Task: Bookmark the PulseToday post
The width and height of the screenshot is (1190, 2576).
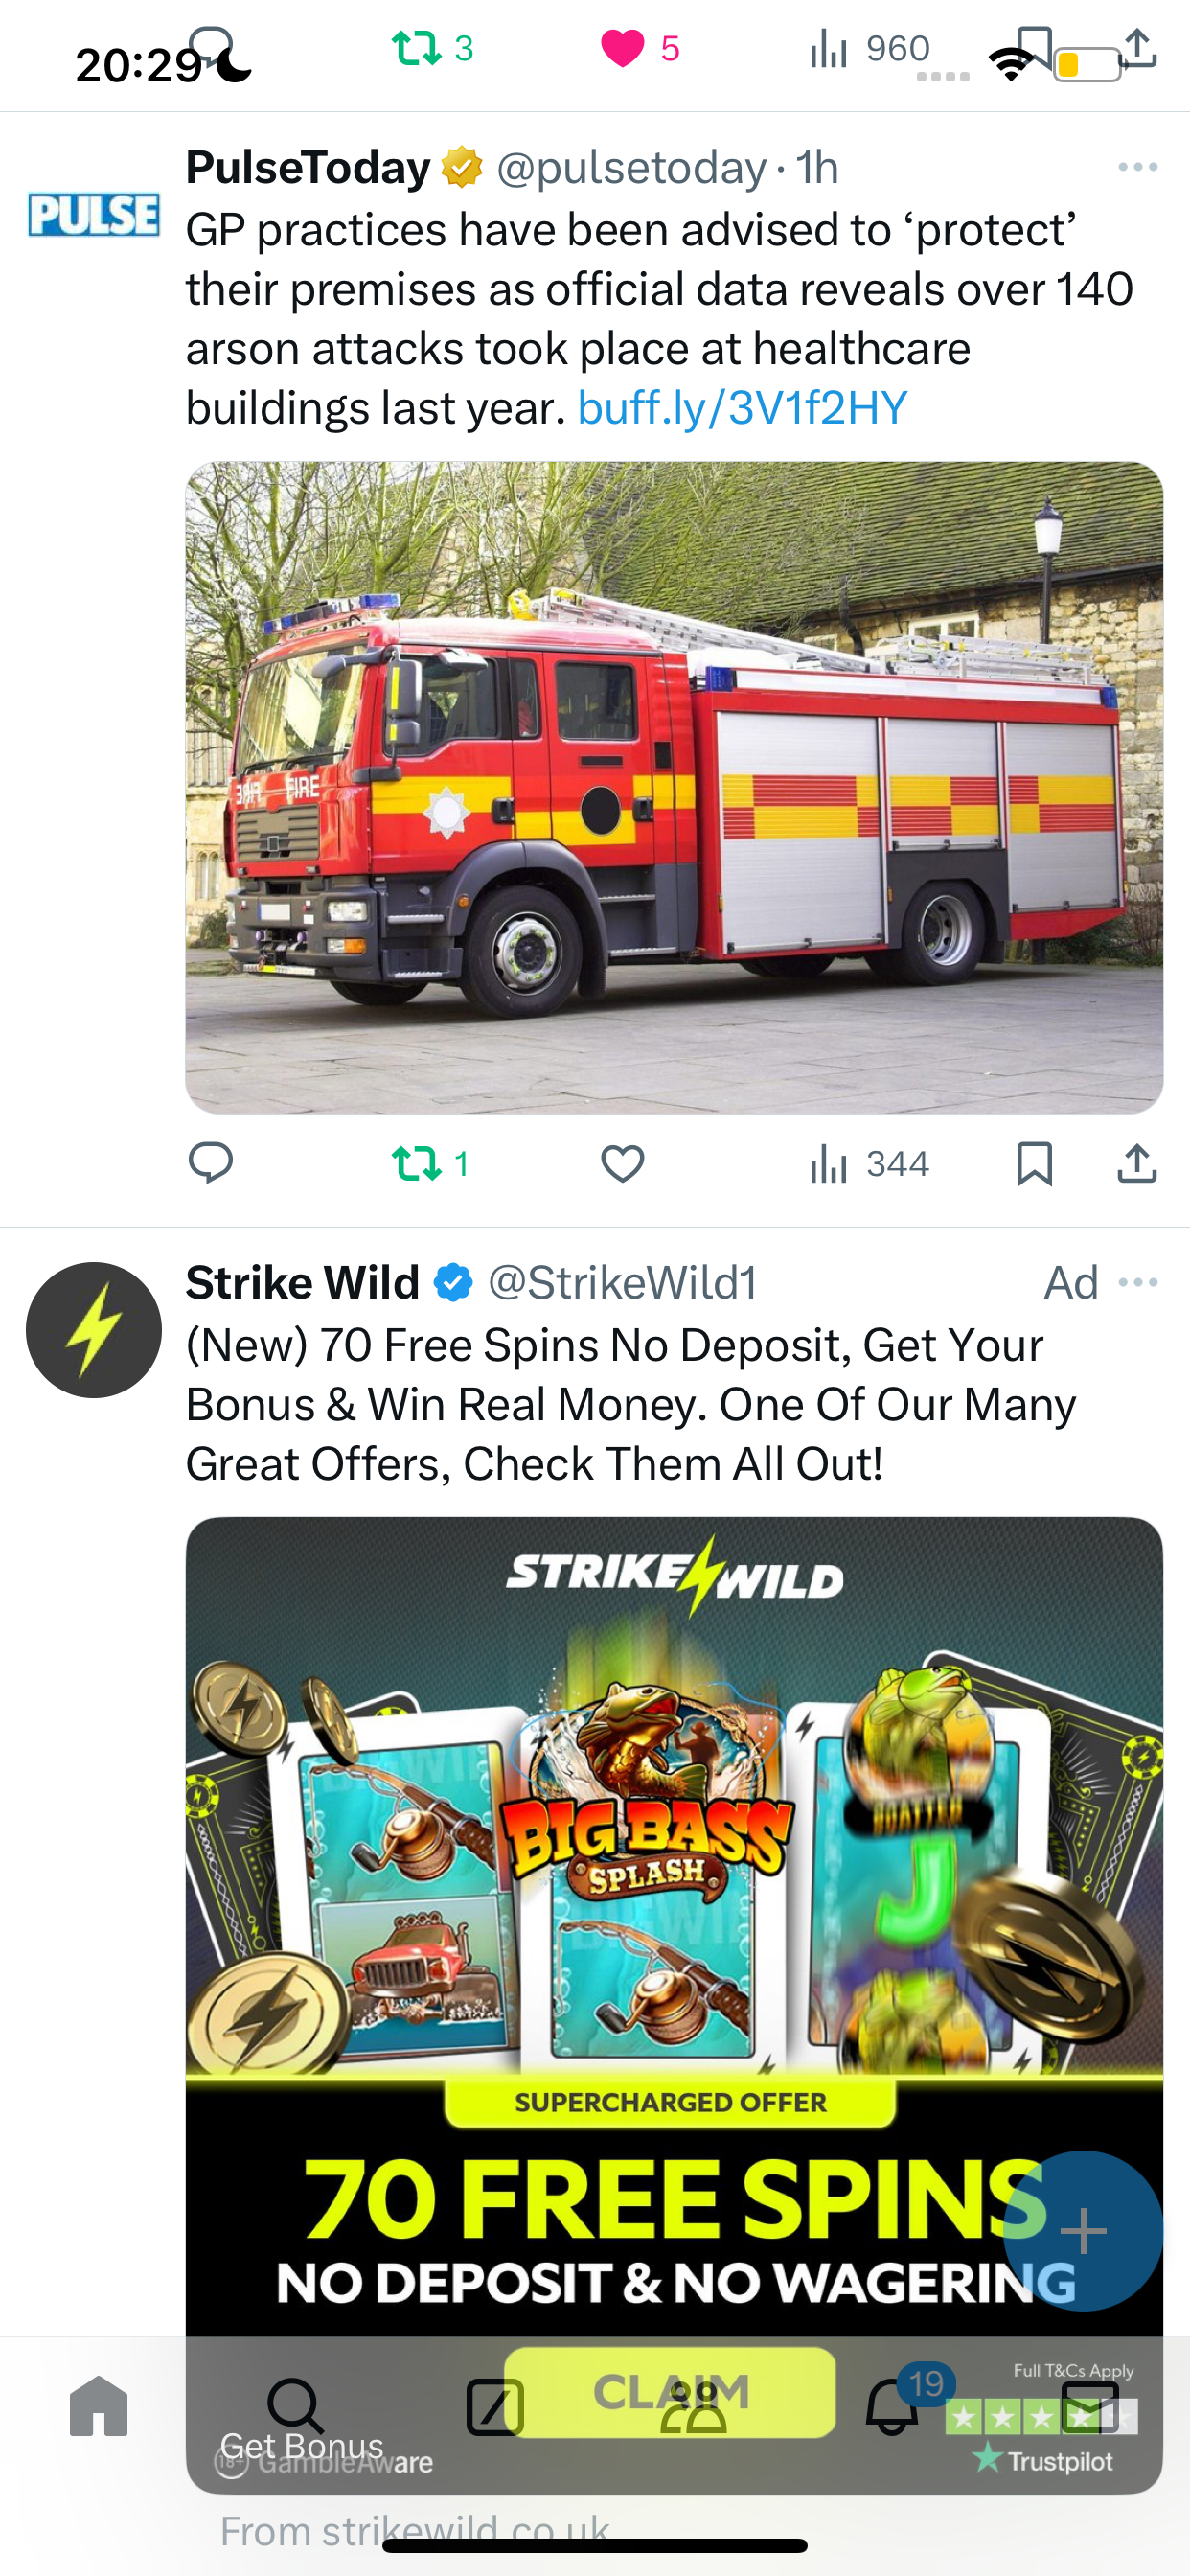Action: tap(1034, 1164)
